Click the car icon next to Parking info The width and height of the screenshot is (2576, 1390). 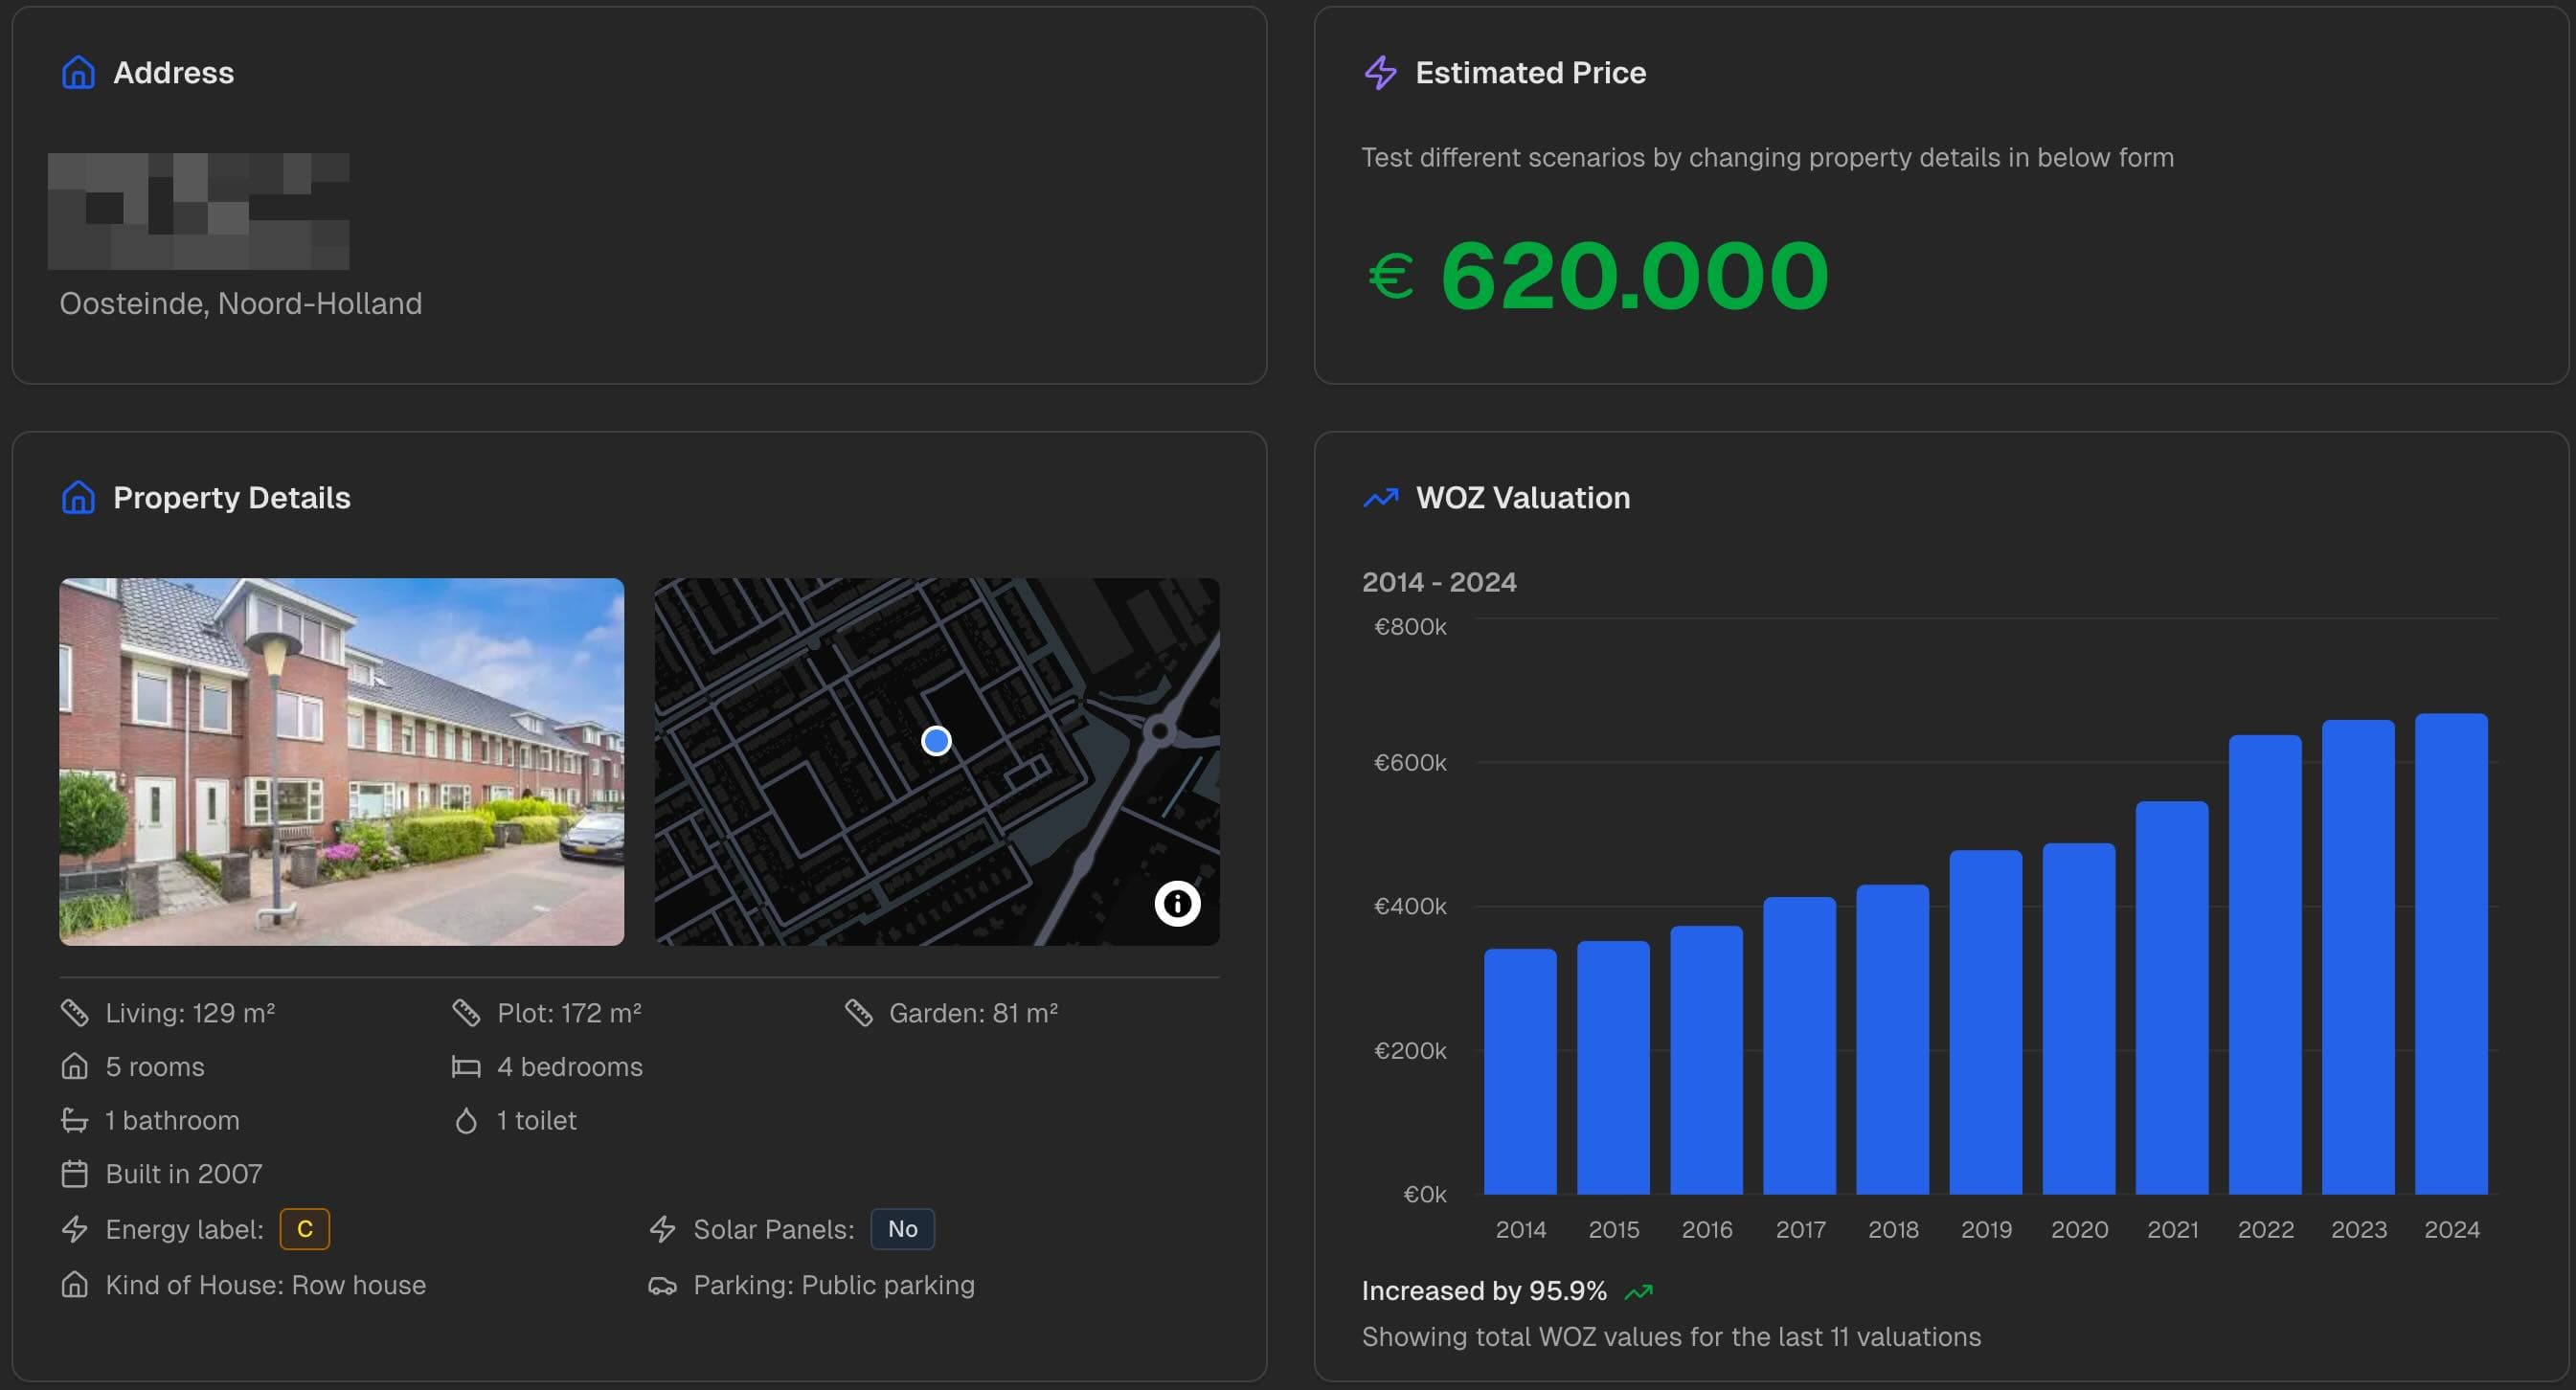coord(663,1285)
